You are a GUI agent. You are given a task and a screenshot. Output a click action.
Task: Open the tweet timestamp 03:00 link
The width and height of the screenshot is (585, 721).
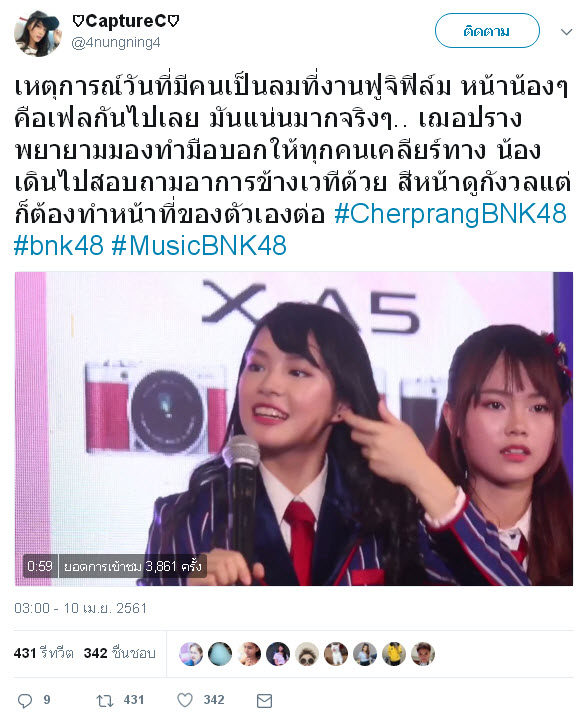click(80, 608)
